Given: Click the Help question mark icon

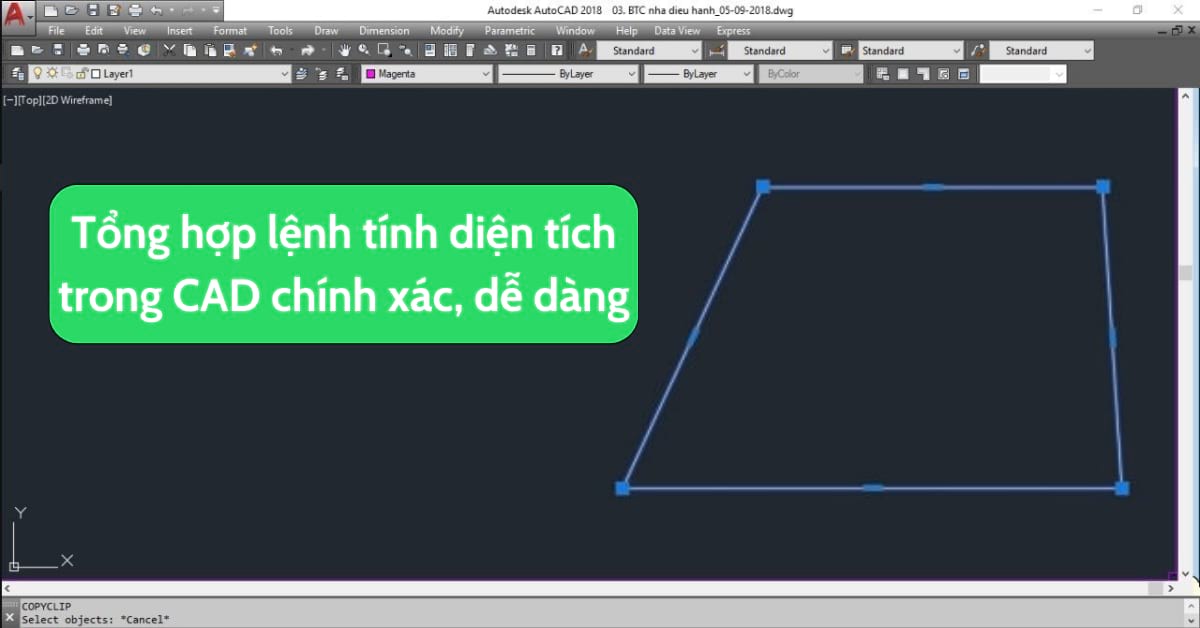Looking at the screenshot, I should coord(556,50).
